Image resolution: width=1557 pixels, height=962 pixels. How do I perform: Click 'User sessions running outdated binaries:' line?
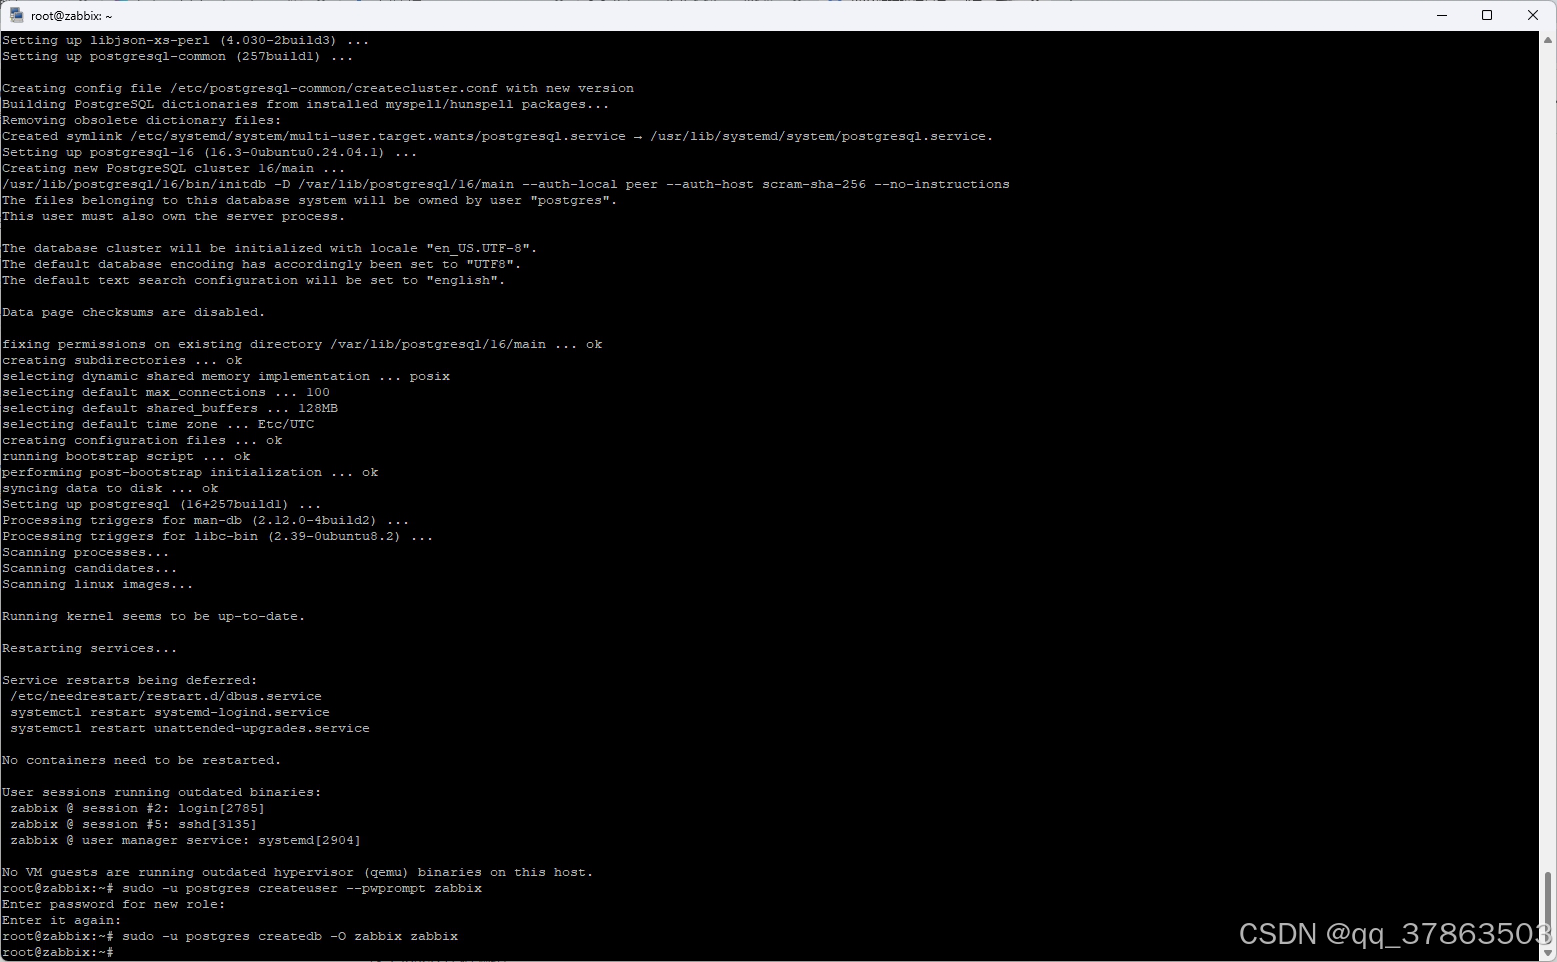(x=162, y=792)
